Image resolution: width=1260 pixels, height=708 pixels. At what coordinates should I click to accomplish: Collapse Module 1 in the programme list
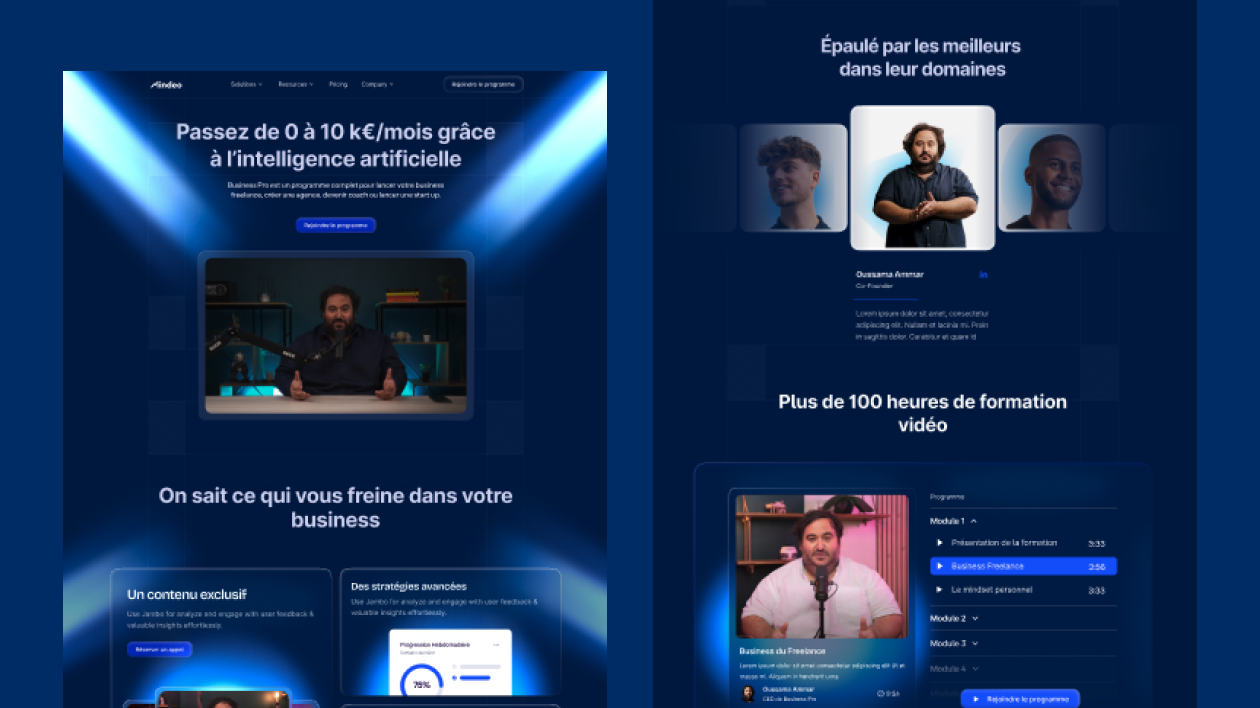tap(953, 521)
